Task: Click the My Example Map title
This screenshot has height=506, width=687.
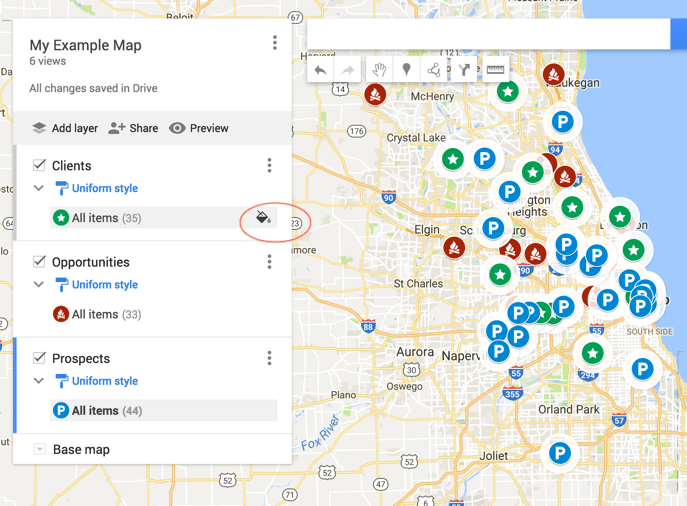Action: pos(85,45)
